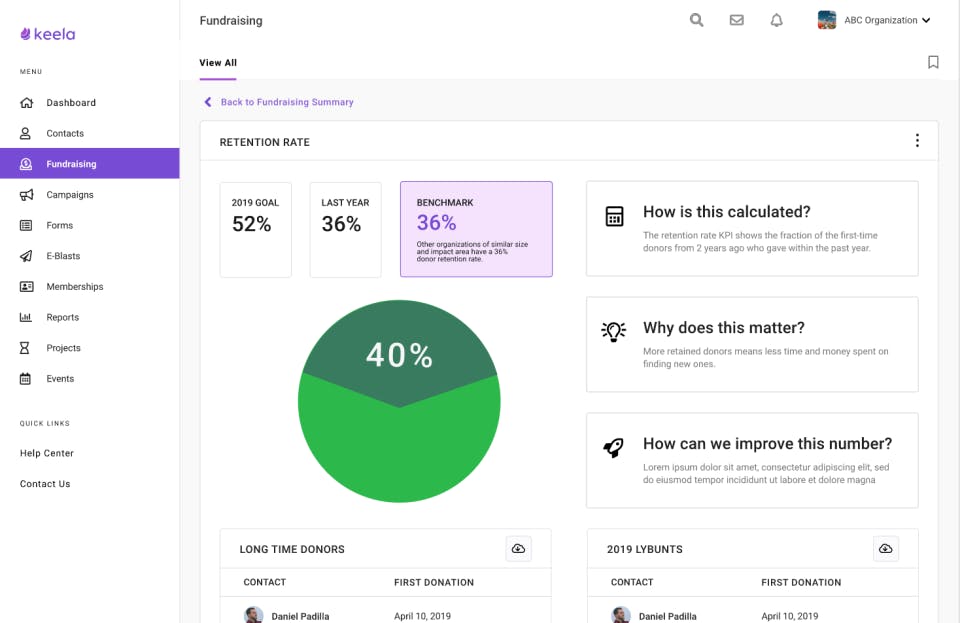Bookmark this page with the bookmark icon
This screenshot has width=960, height=623.
pyautogui.click(x=933, y=62)
